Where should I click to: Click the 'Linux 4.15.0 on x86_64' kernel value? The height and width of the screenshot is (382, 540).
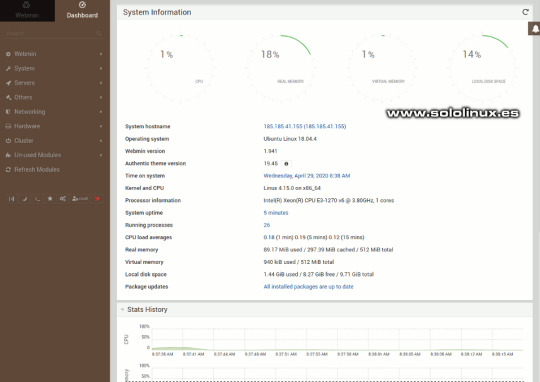click(292, 188)
